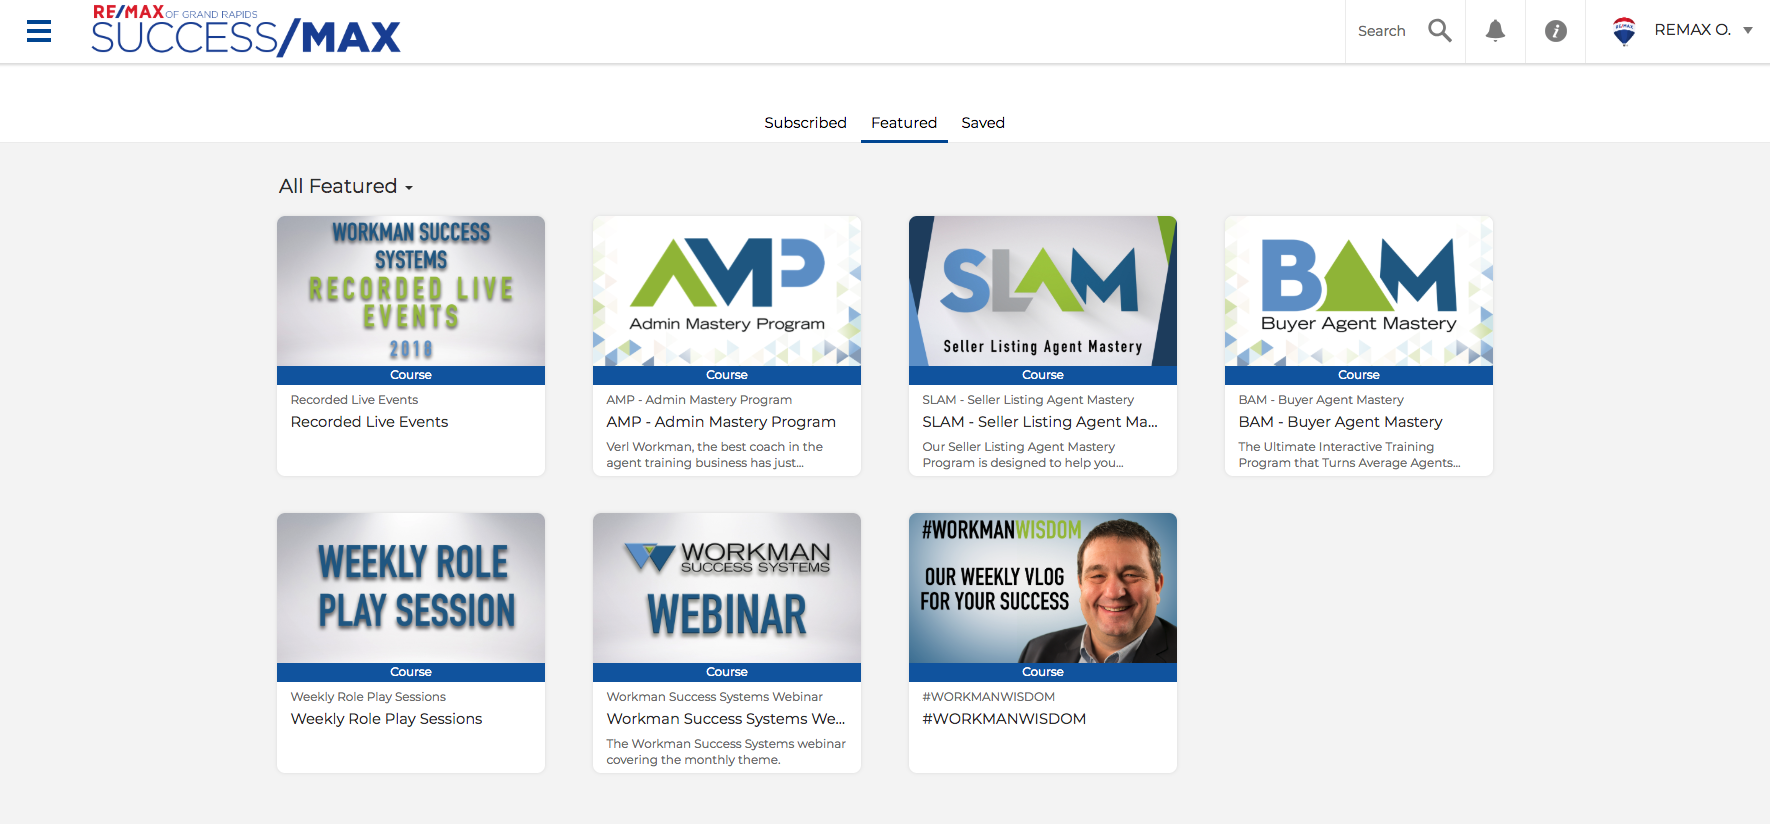Open the SLAM Seller Listing Agent thumbnail
1770x824 pixels.
pyautogui.click(x=1043, y=291)
